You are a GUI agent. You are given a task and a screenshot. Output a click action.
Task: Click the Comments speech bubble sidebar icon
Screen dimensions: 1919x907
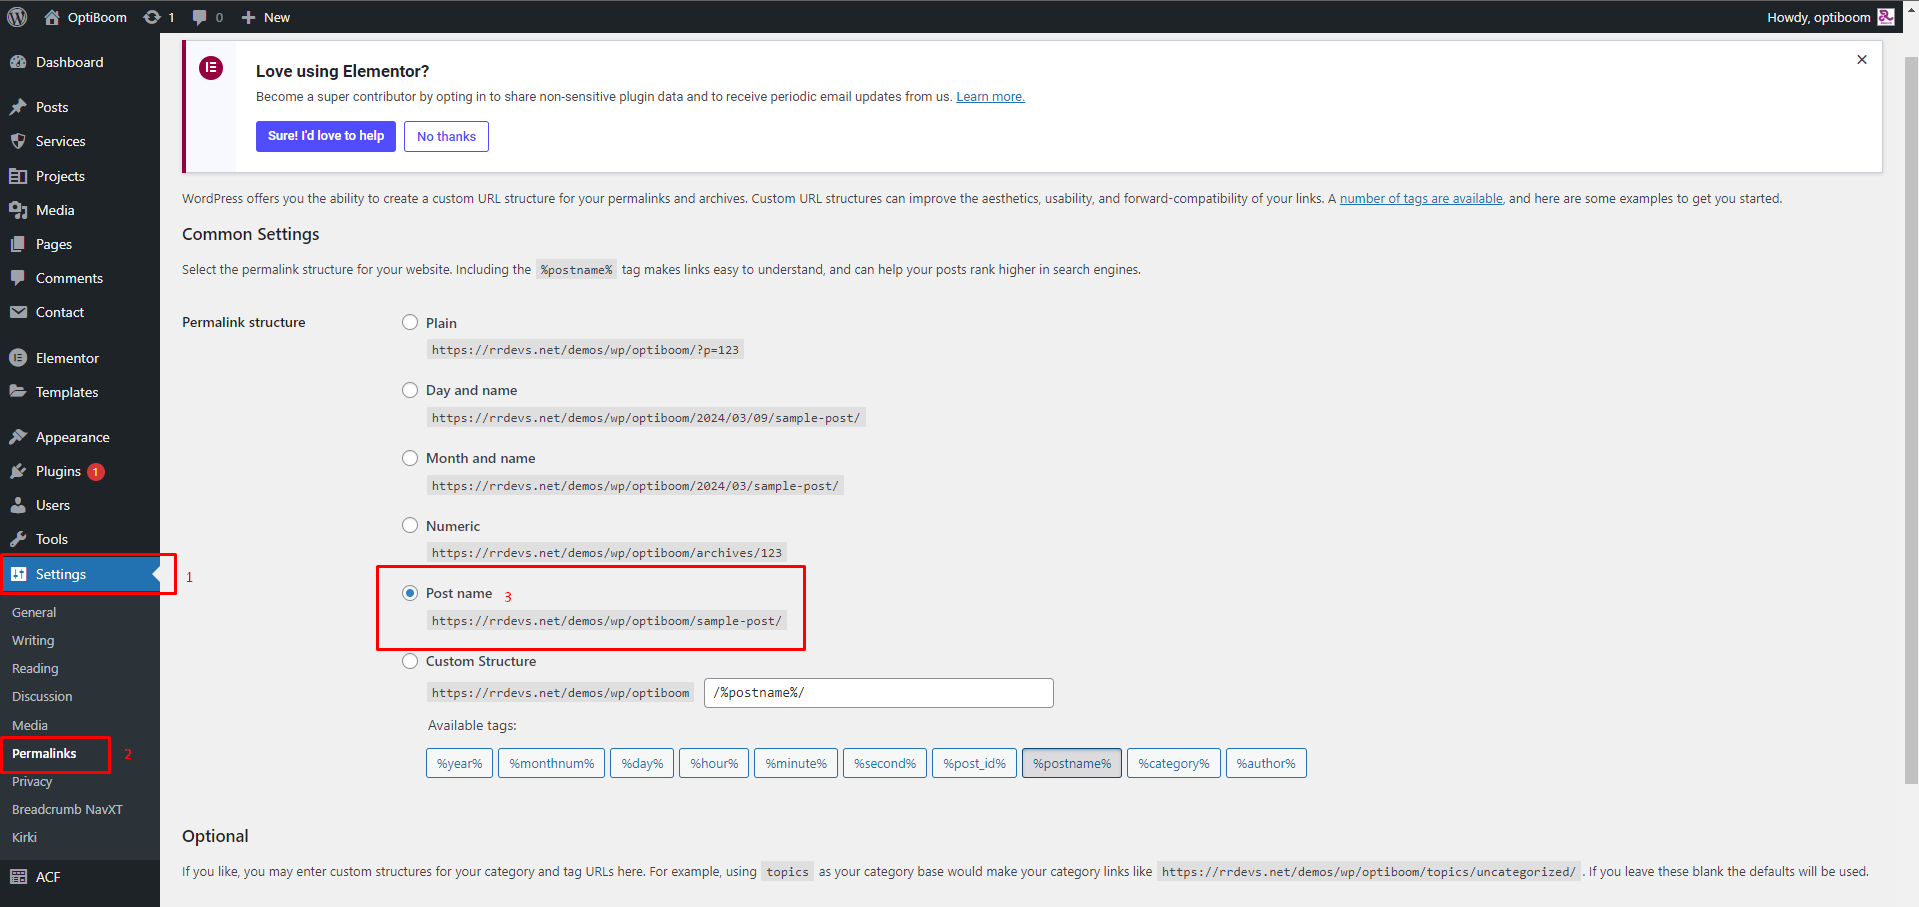[x=18, y=278]
